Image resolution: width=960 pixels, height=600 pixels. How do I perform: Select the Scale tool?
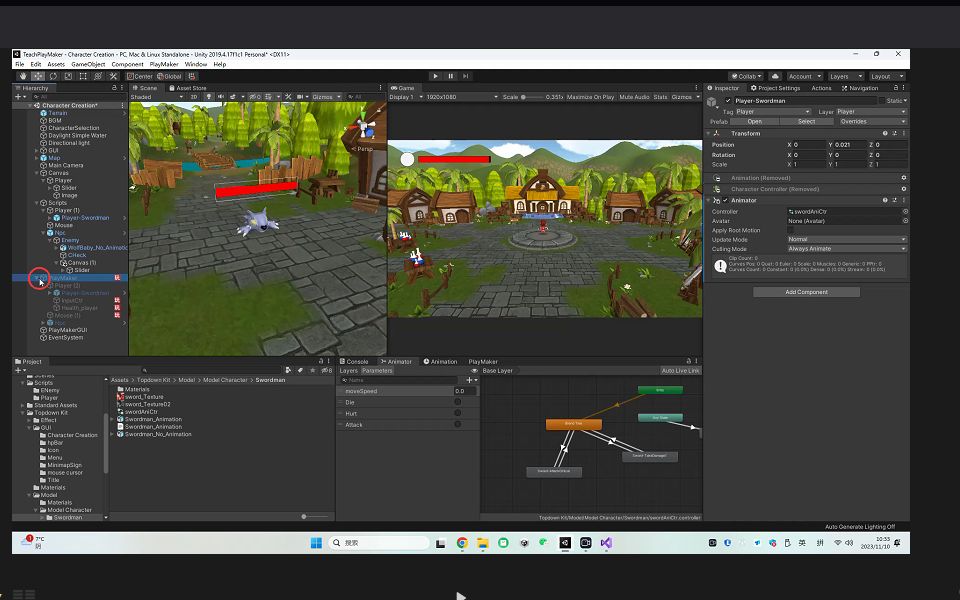68,77
